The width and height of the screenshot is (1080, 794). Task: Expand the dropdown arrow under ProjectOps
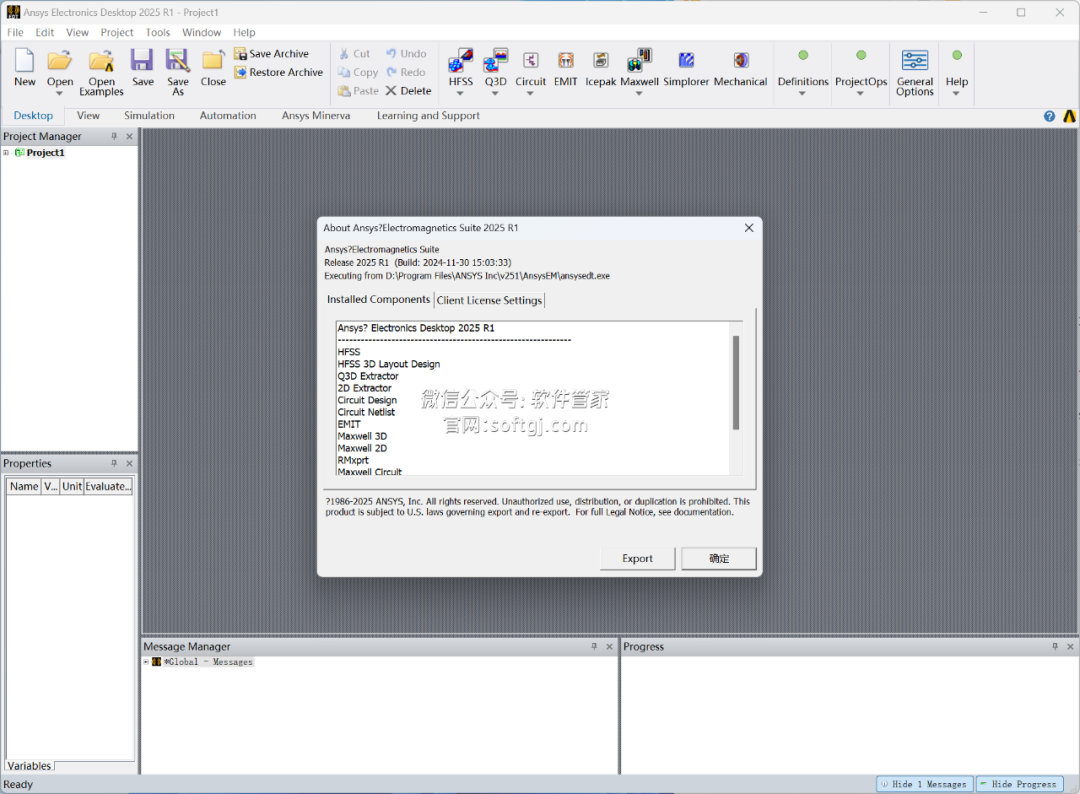tap(860, 94)
